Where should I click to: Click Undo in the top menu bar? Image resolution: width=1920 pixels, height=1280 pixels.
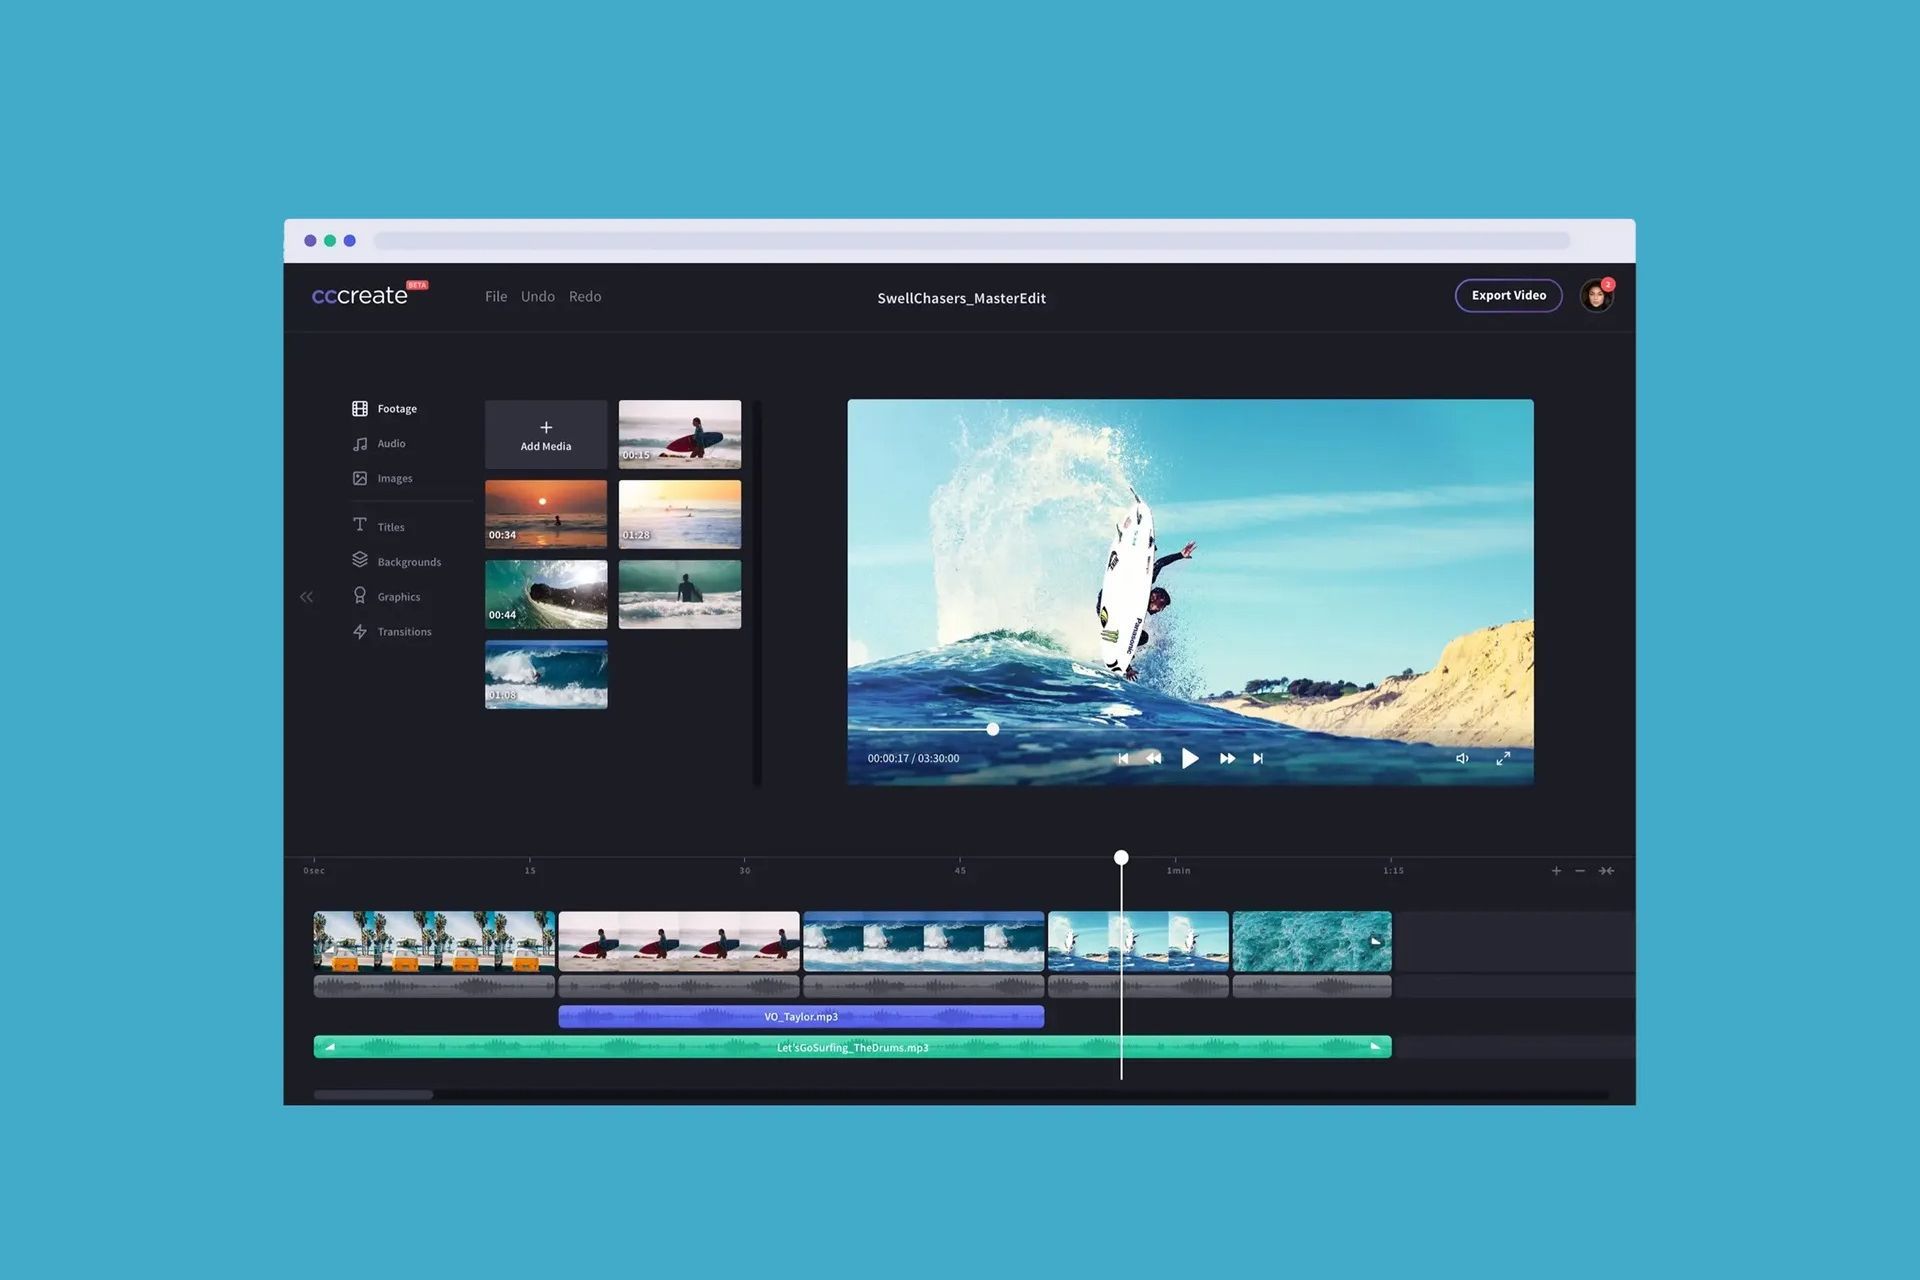[538, 296]
